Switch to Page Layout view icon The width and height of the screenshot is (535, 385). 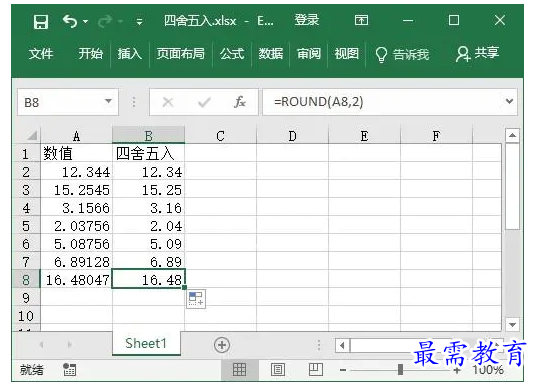278,369
